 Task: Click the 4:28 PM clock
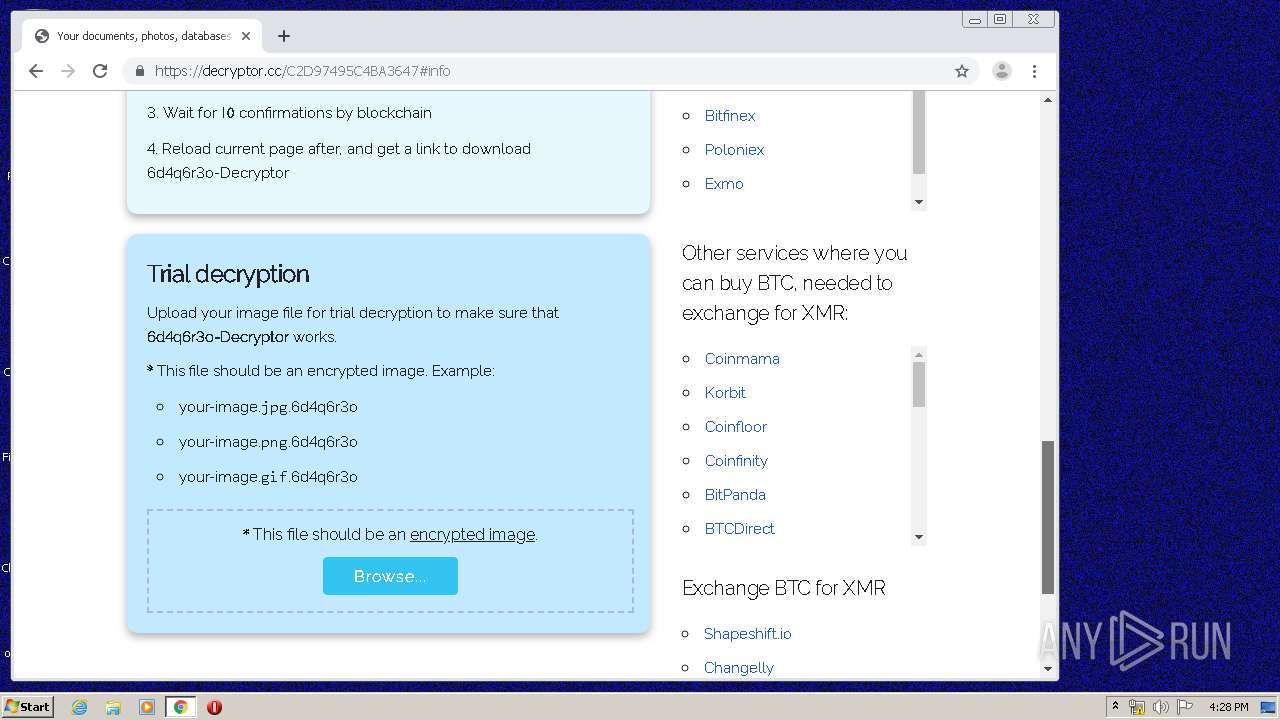coord(1228,707)
